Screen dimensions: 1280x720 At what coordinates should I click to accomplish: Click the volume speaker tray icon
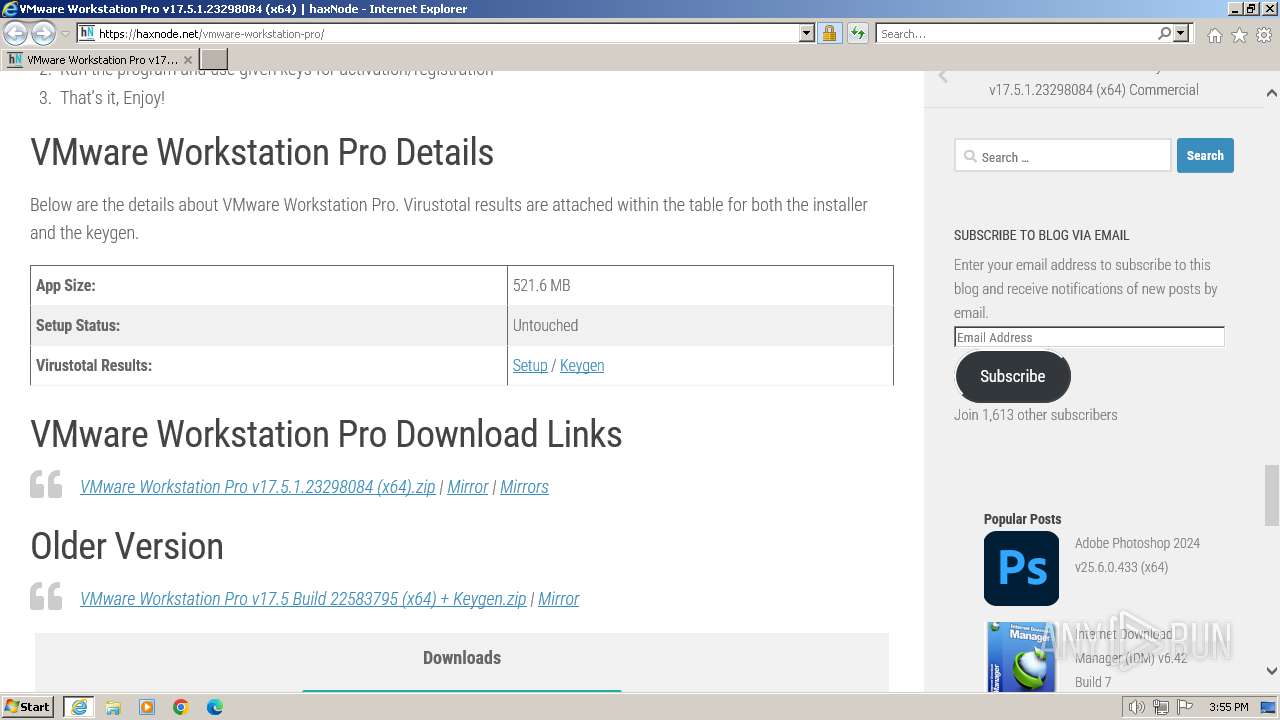[1137, 707]
